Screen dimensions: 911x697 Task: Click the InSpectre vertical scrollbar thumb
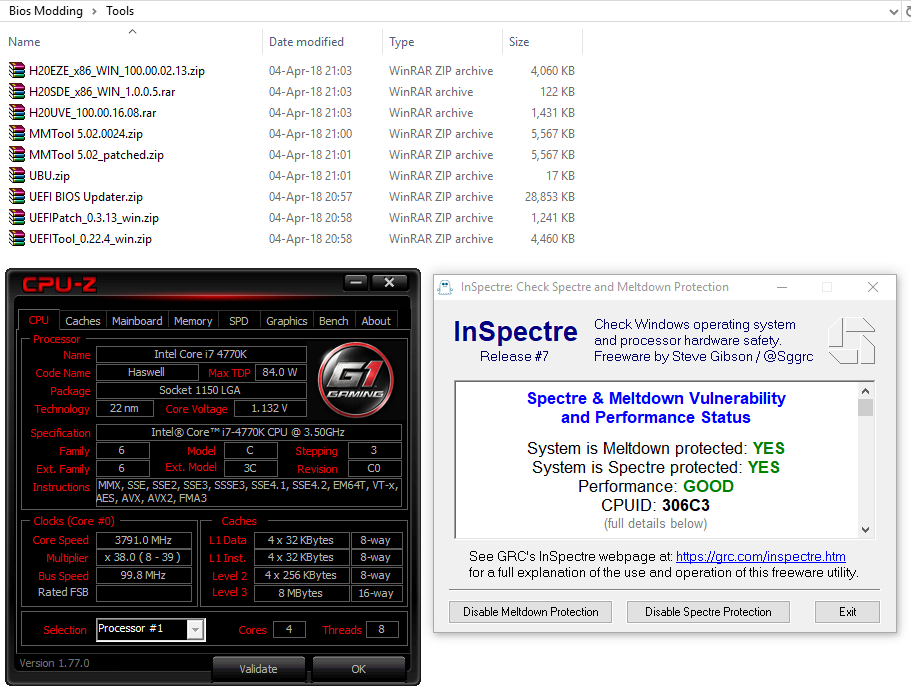tap(866, 408)
